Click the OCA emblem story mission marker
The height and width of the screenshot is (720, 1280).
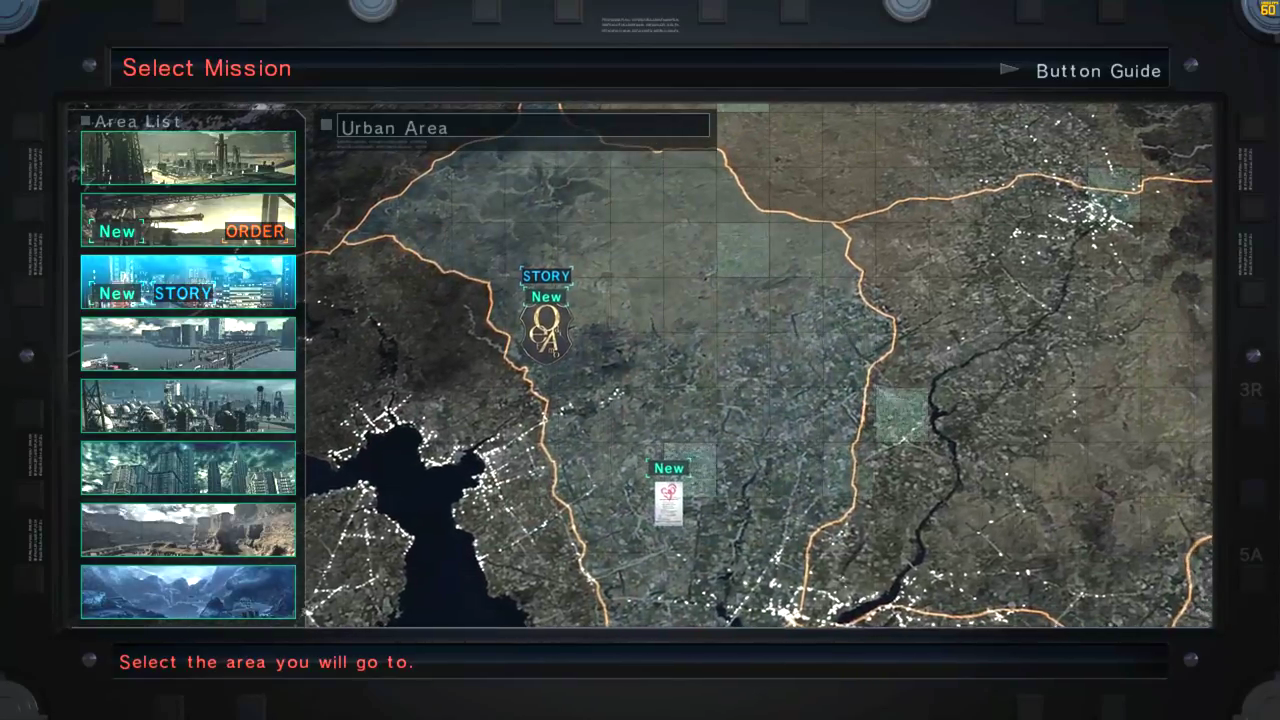point(546,333)
